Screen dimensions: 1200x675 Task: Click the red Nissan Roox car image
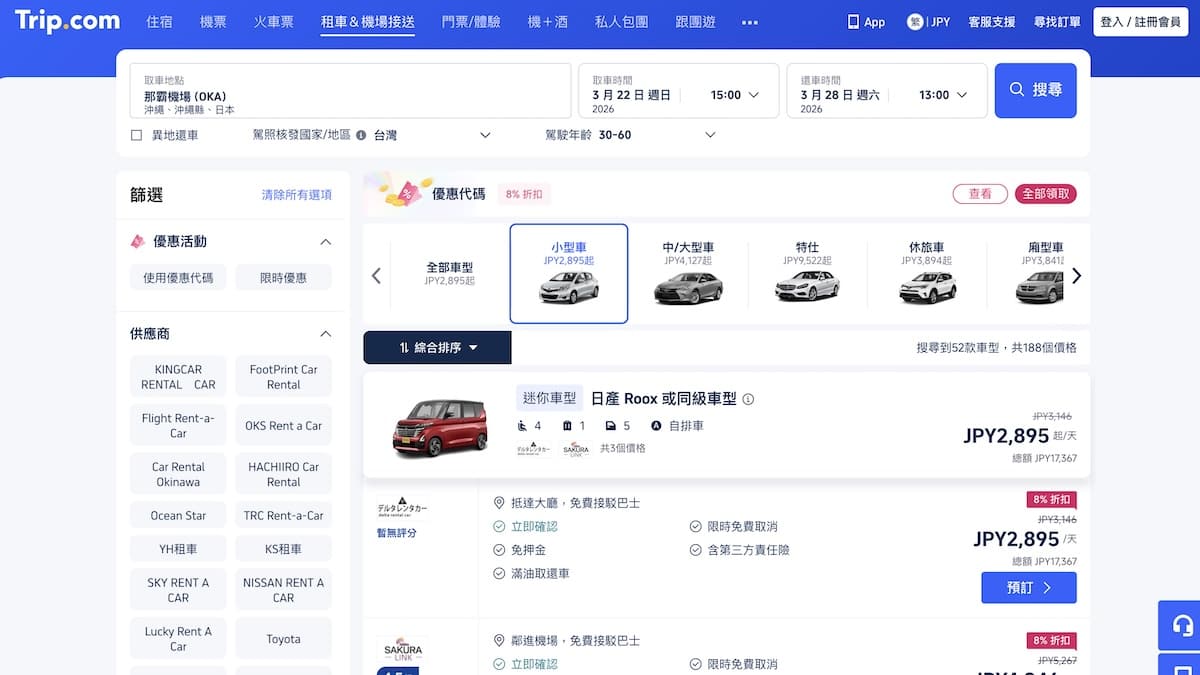439,427
